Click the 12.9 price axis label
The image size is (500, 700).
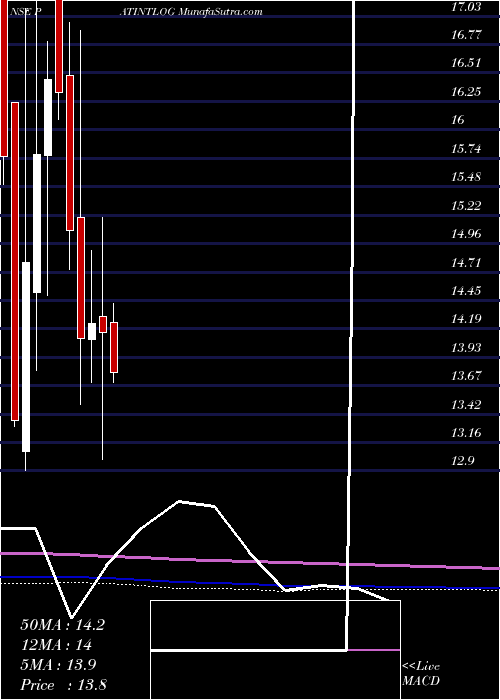tap(463, 461)
